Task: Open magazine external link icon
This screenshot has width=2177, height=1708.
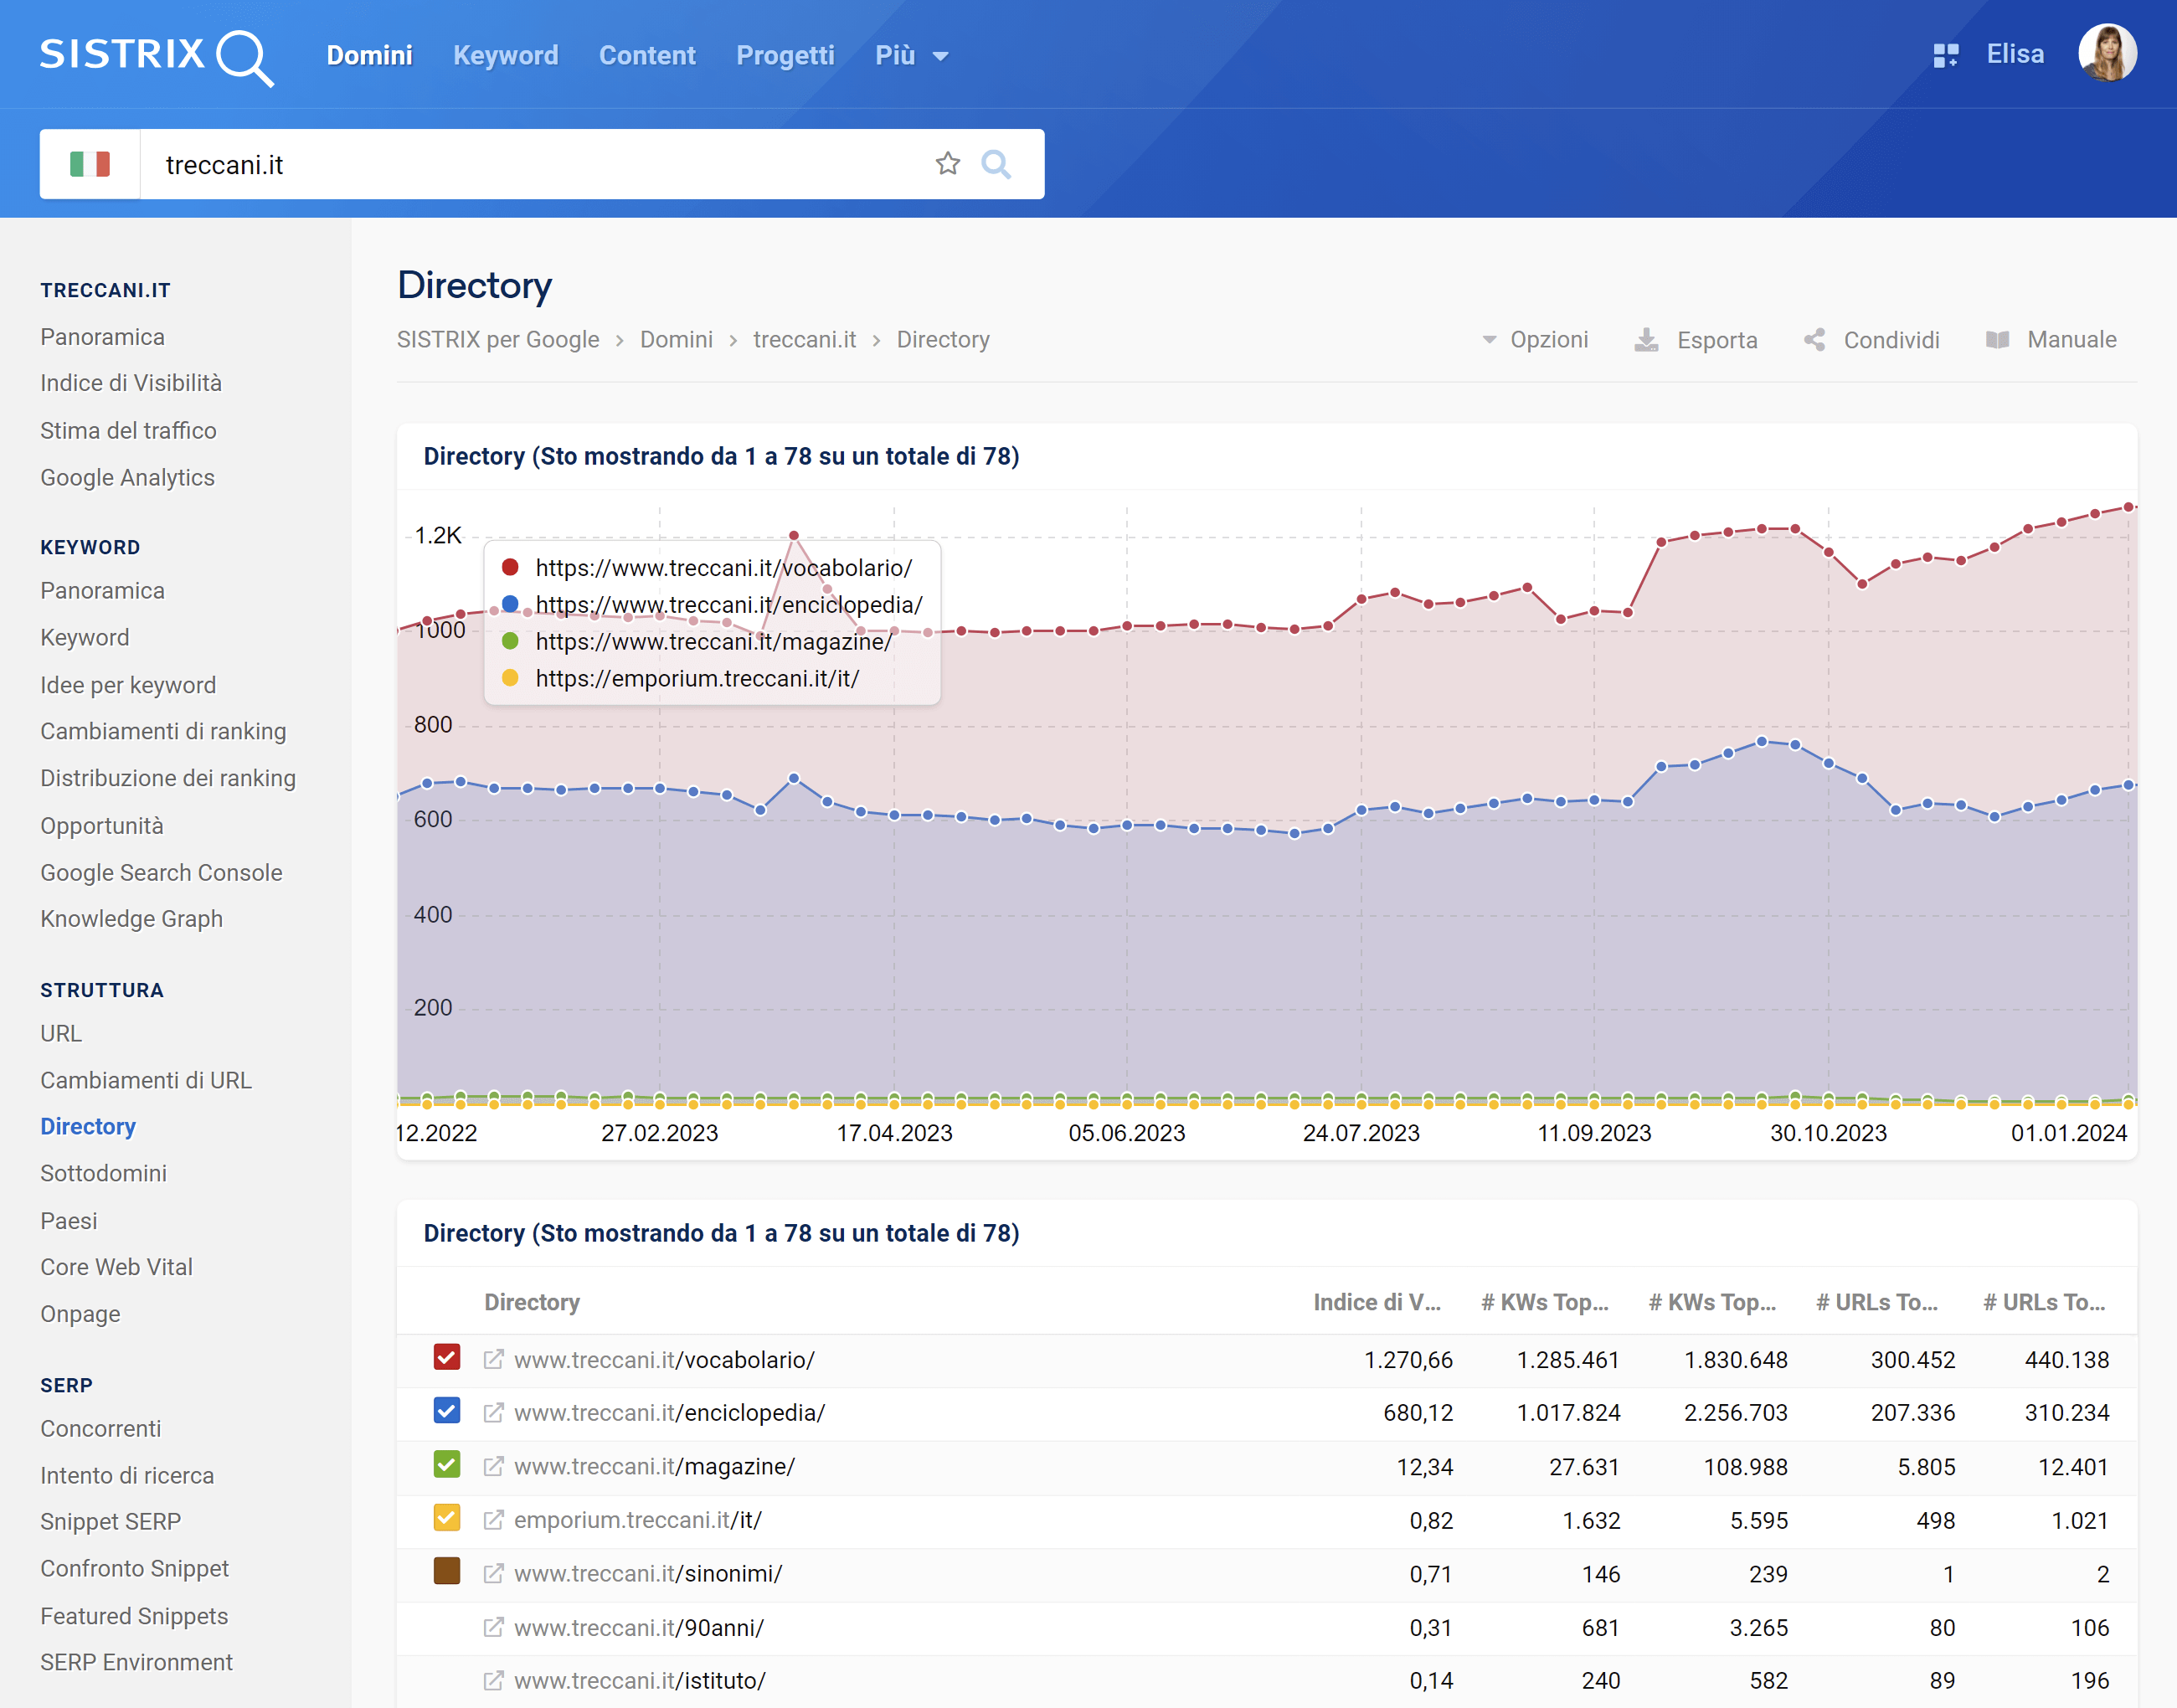Action: [x=493, y=1466]
